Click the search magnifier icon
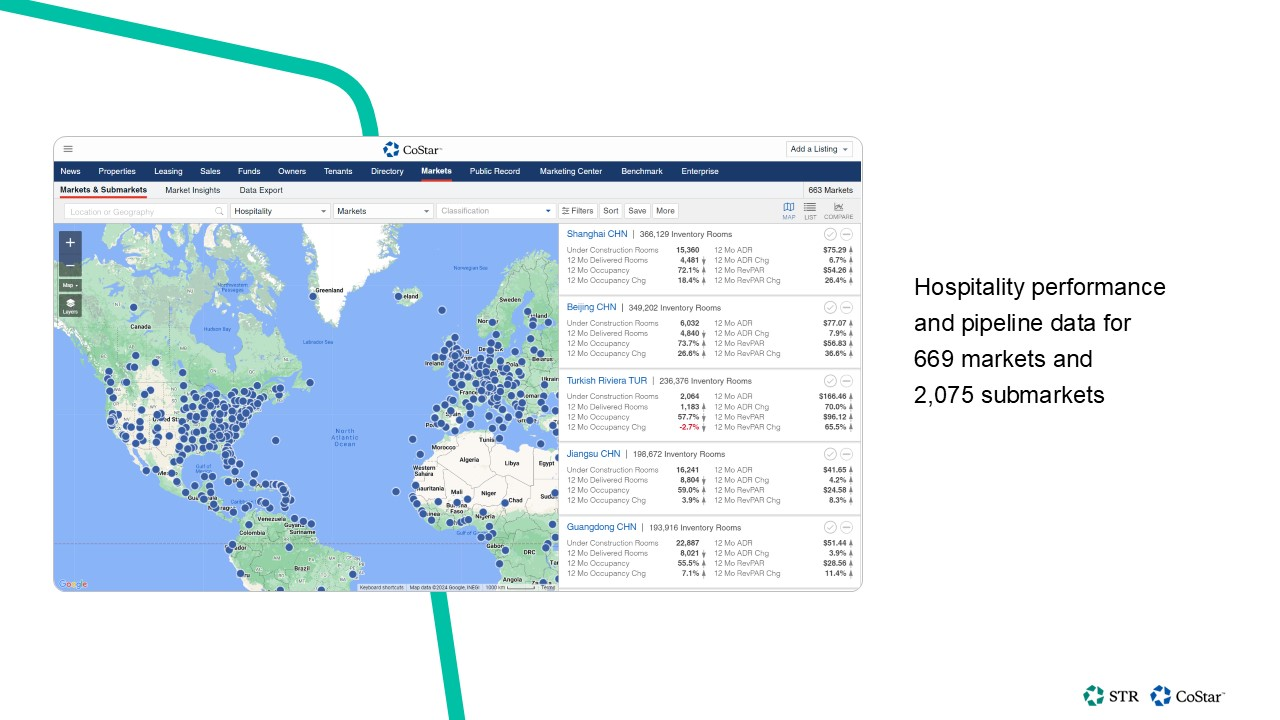The height and width of the screenshot is (720, 1280). coord(219,211)
